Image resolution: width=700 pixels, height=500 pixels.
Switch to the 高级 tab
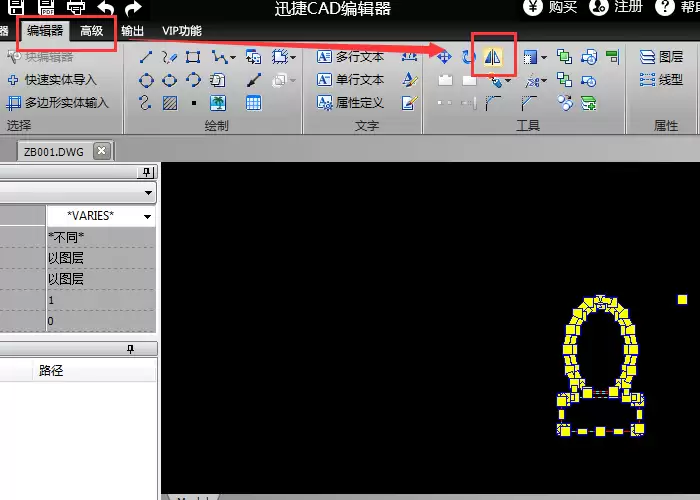tap(92, 31)
